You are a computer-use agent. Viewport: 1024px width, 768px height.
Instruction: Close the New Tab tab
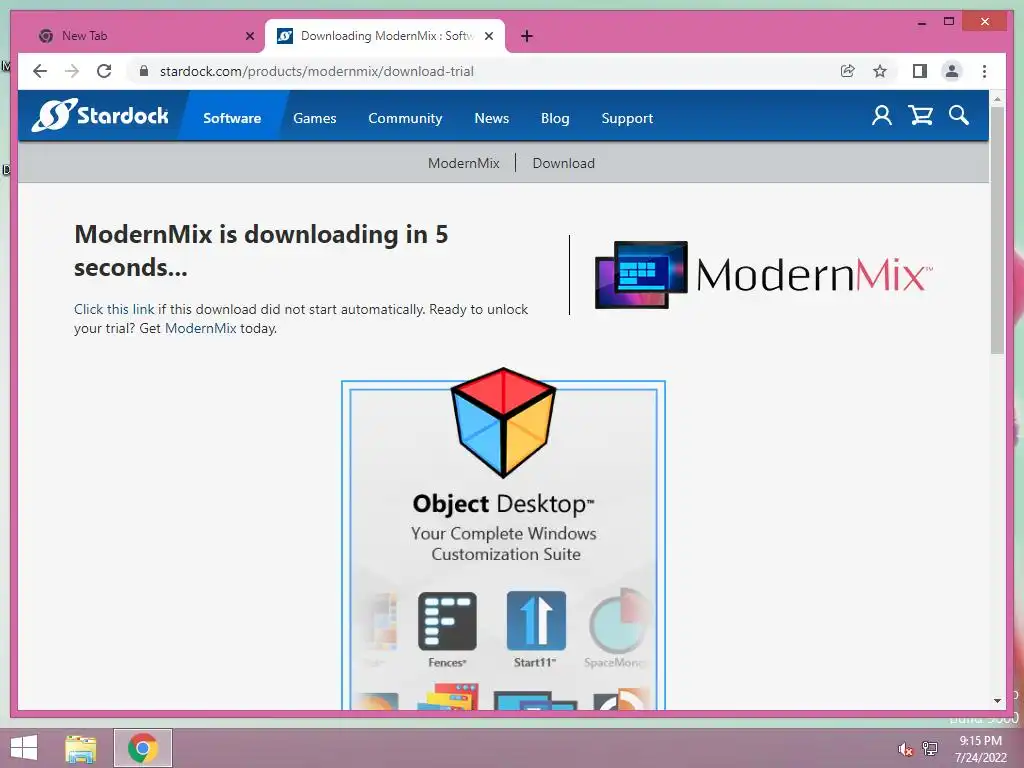[x=249, y=36]
